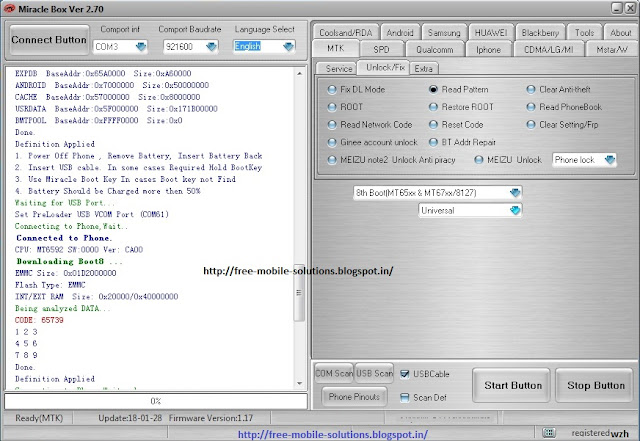Click the CODE: 65739 log line
Viewport: 640px width, 441px height.
[x=39, y=320]
